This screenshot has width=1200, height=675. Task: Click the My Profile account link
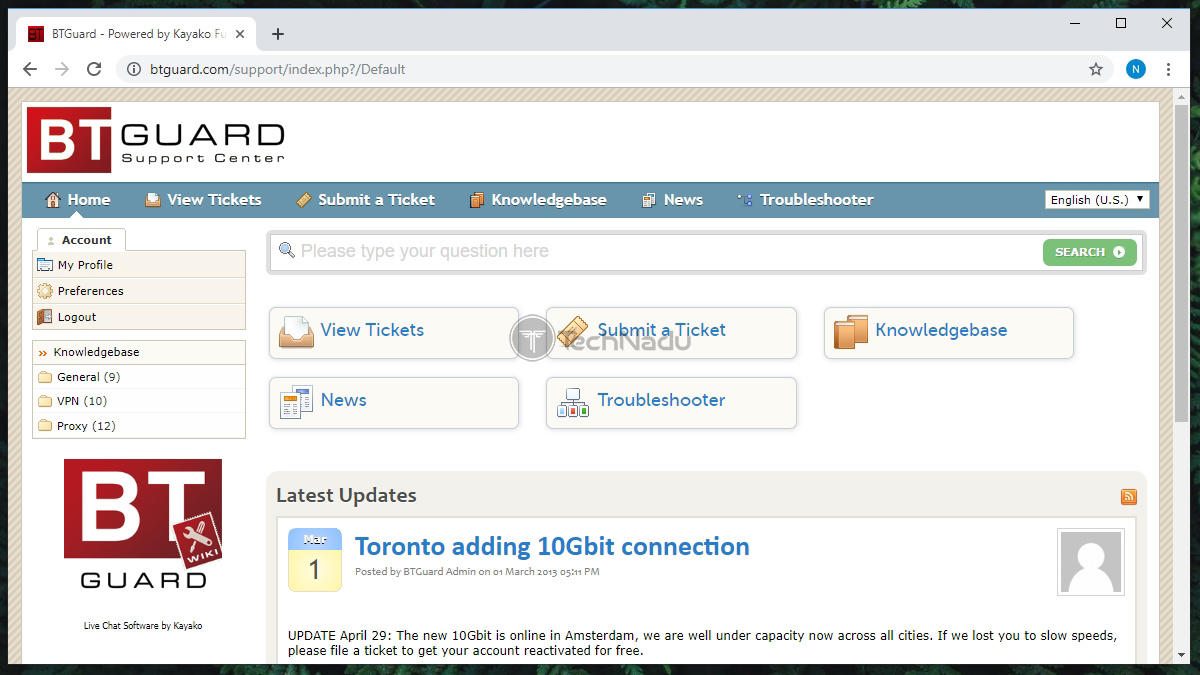tap(85, 265)
